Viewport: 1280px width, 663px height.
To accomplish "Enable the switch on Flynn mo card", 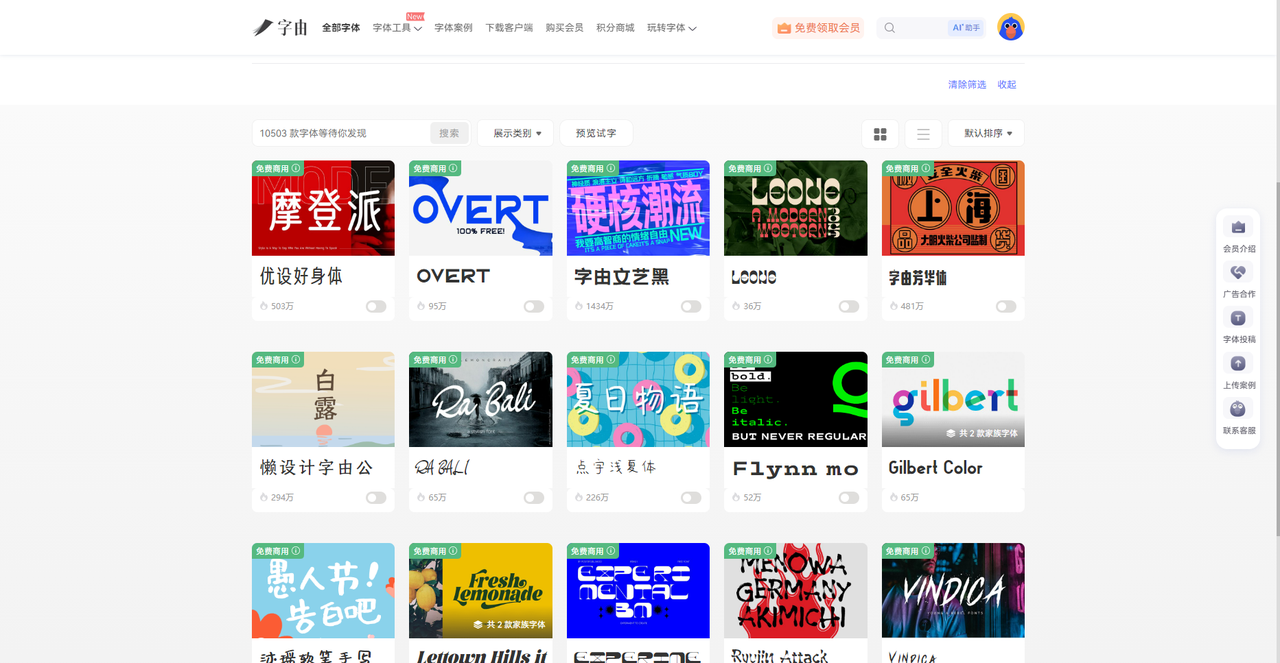I will [x=849, y=498].
